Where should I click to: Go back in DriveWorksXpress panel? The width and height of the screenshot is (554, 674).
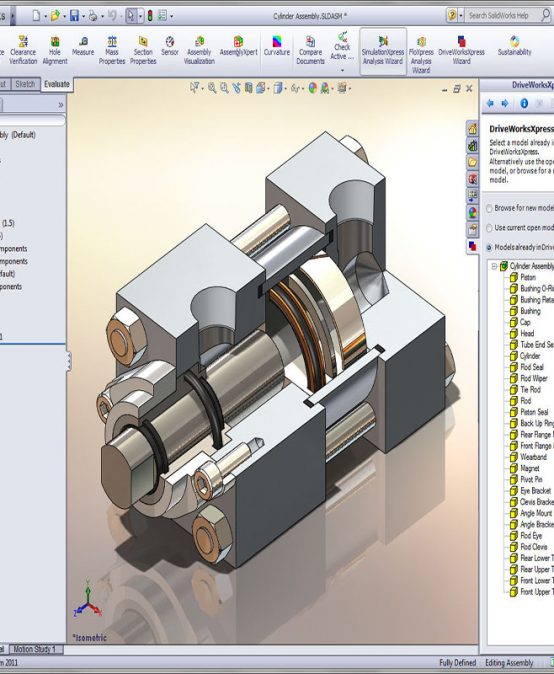coord(490,103)
